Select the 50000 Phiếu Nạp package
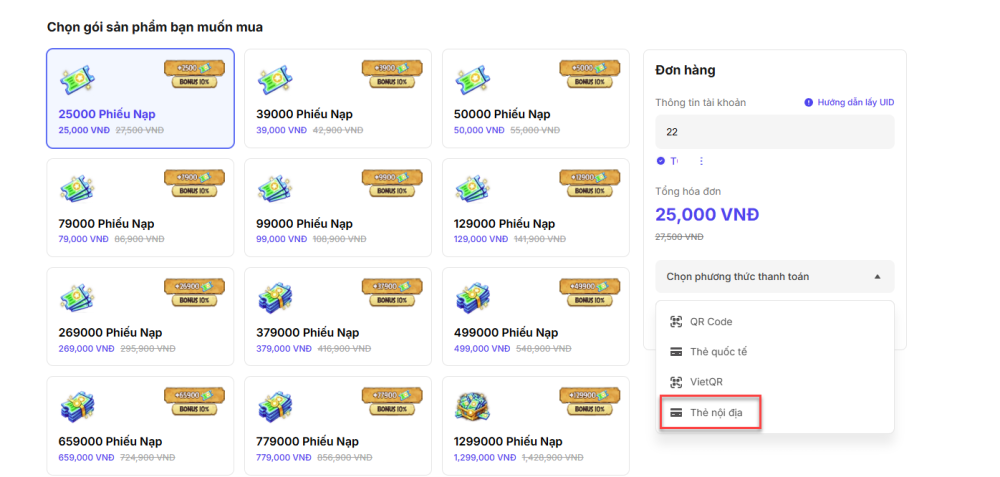 (536, 99)
